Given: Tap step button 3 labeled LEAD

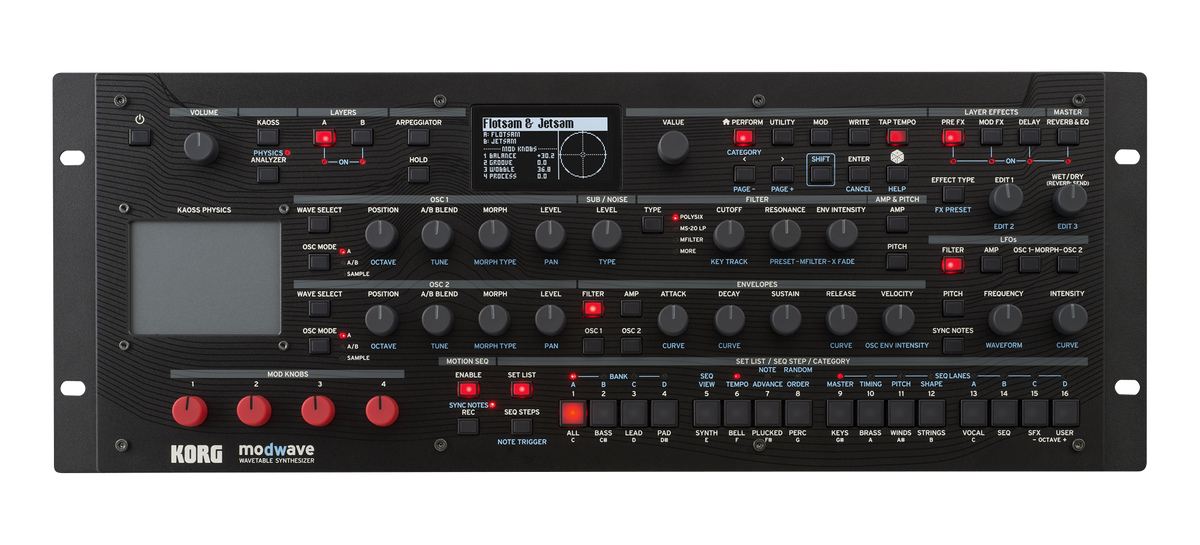Looking at the screenshot, I should pyautogui.click(x=634, y=413).
